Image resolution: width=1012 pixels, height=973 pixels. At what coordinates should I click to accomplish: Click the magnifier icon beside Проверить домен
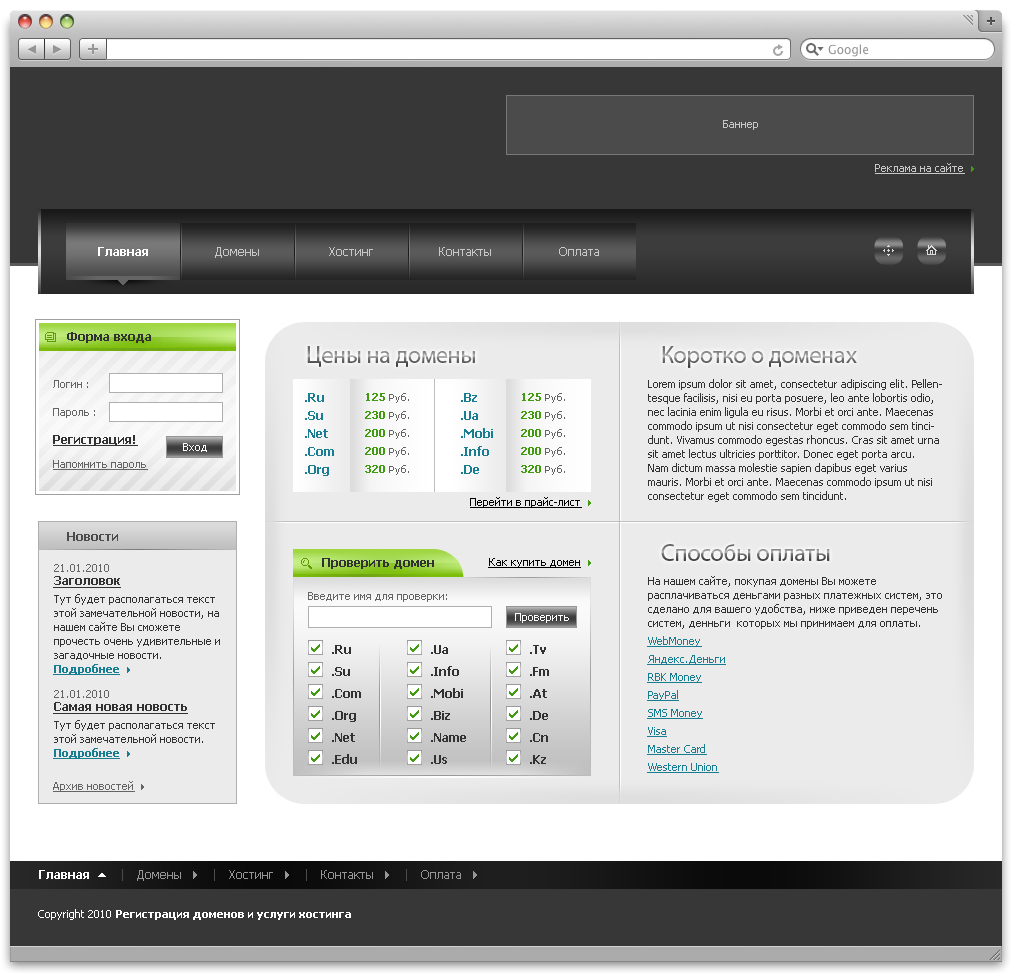tap(307, 563)
